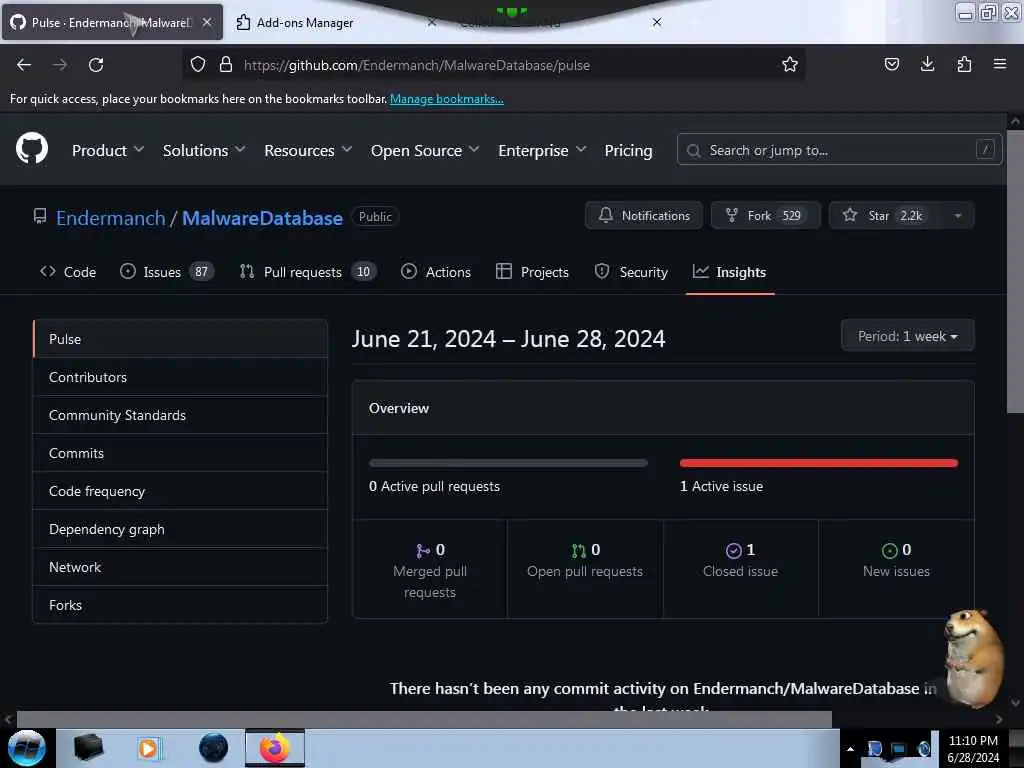Open the Star lists dropdown arrow
This screenshot has width=1024, height=768.
coord(957,216)
